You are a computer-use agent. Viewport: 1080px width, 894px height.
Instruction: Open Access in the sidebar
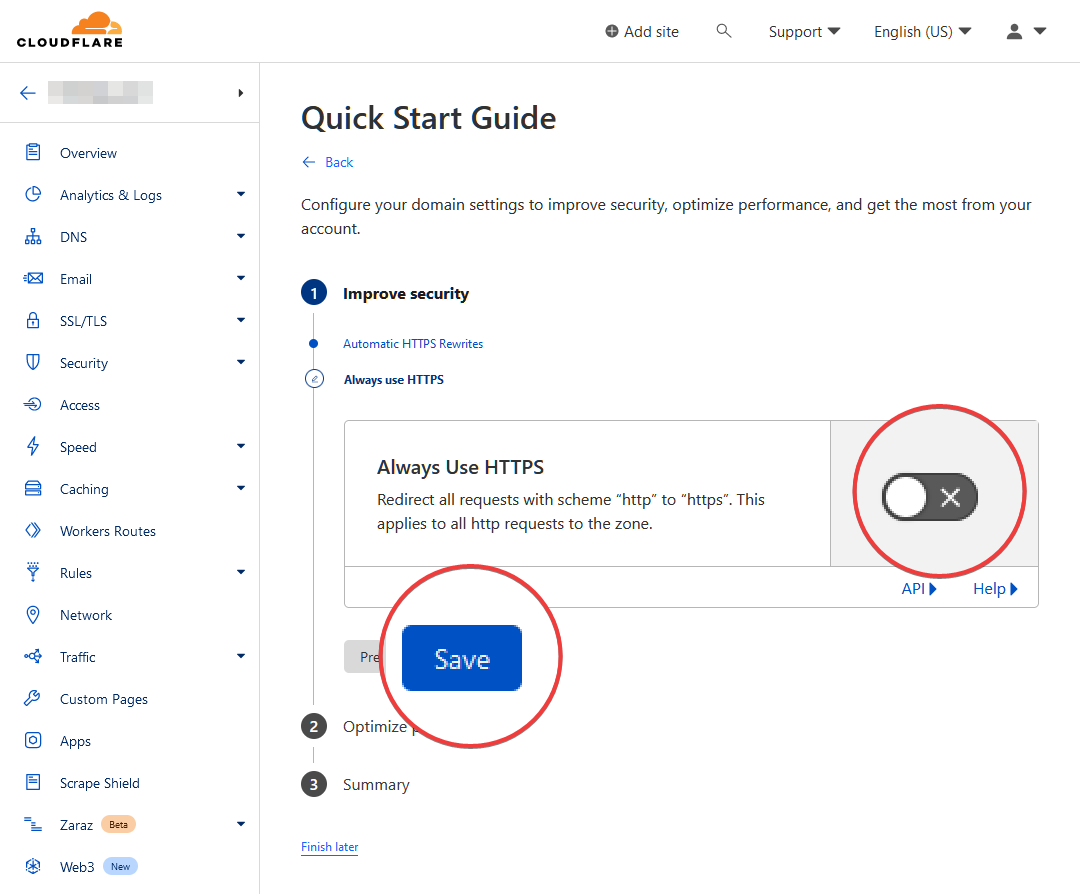80,405
